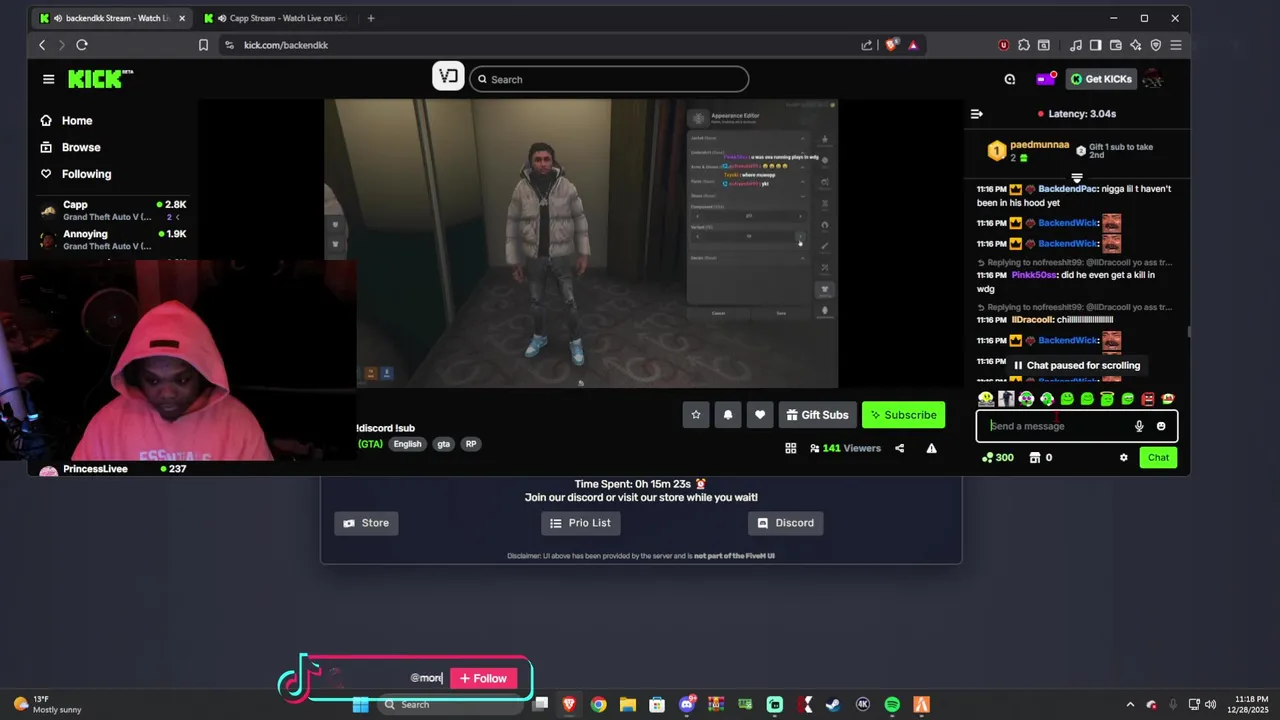Image resolution: width=1280 pixels, height=720 pixels.
Task: Open the Kick hamburger sidebar menu
Action: click(x=48, y=79)
